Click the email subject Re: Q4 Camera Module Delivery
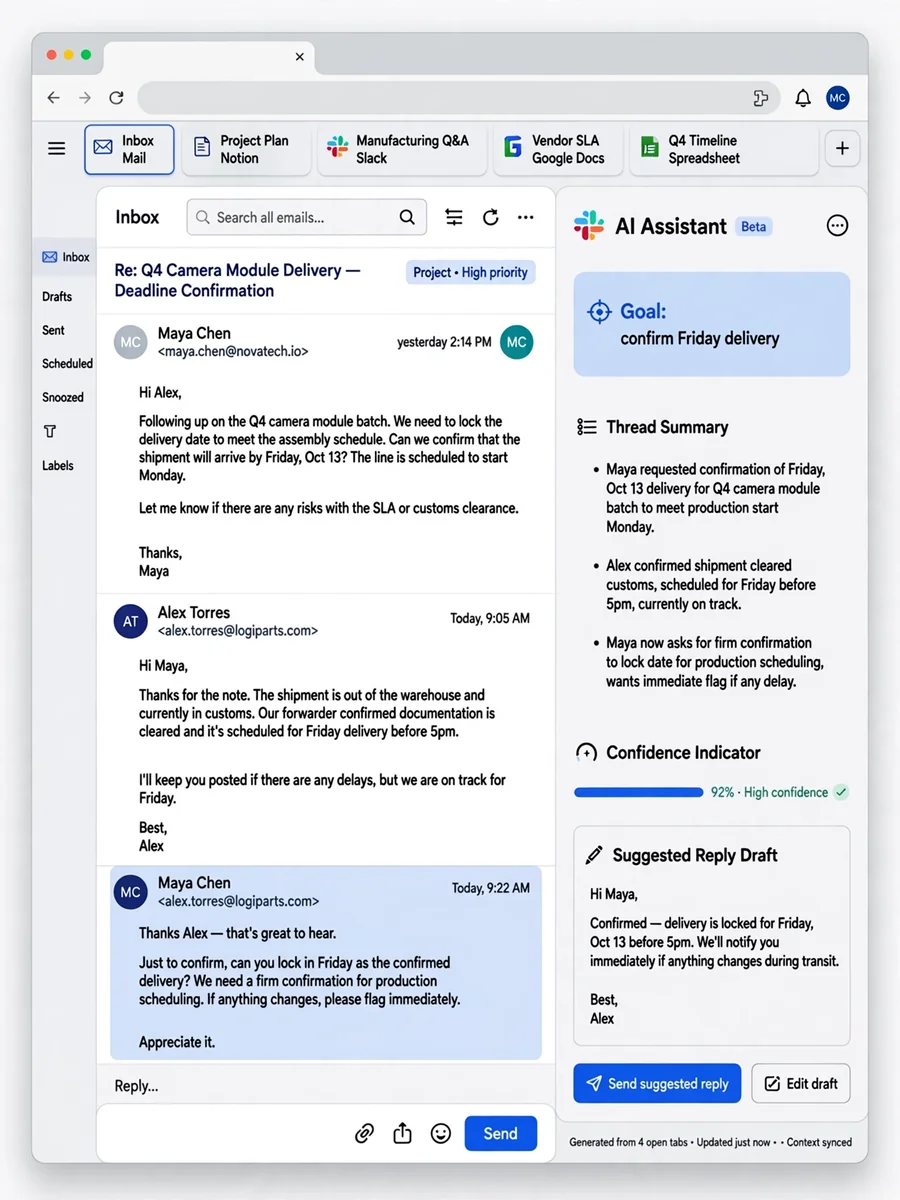 click(x=237, y=280)
